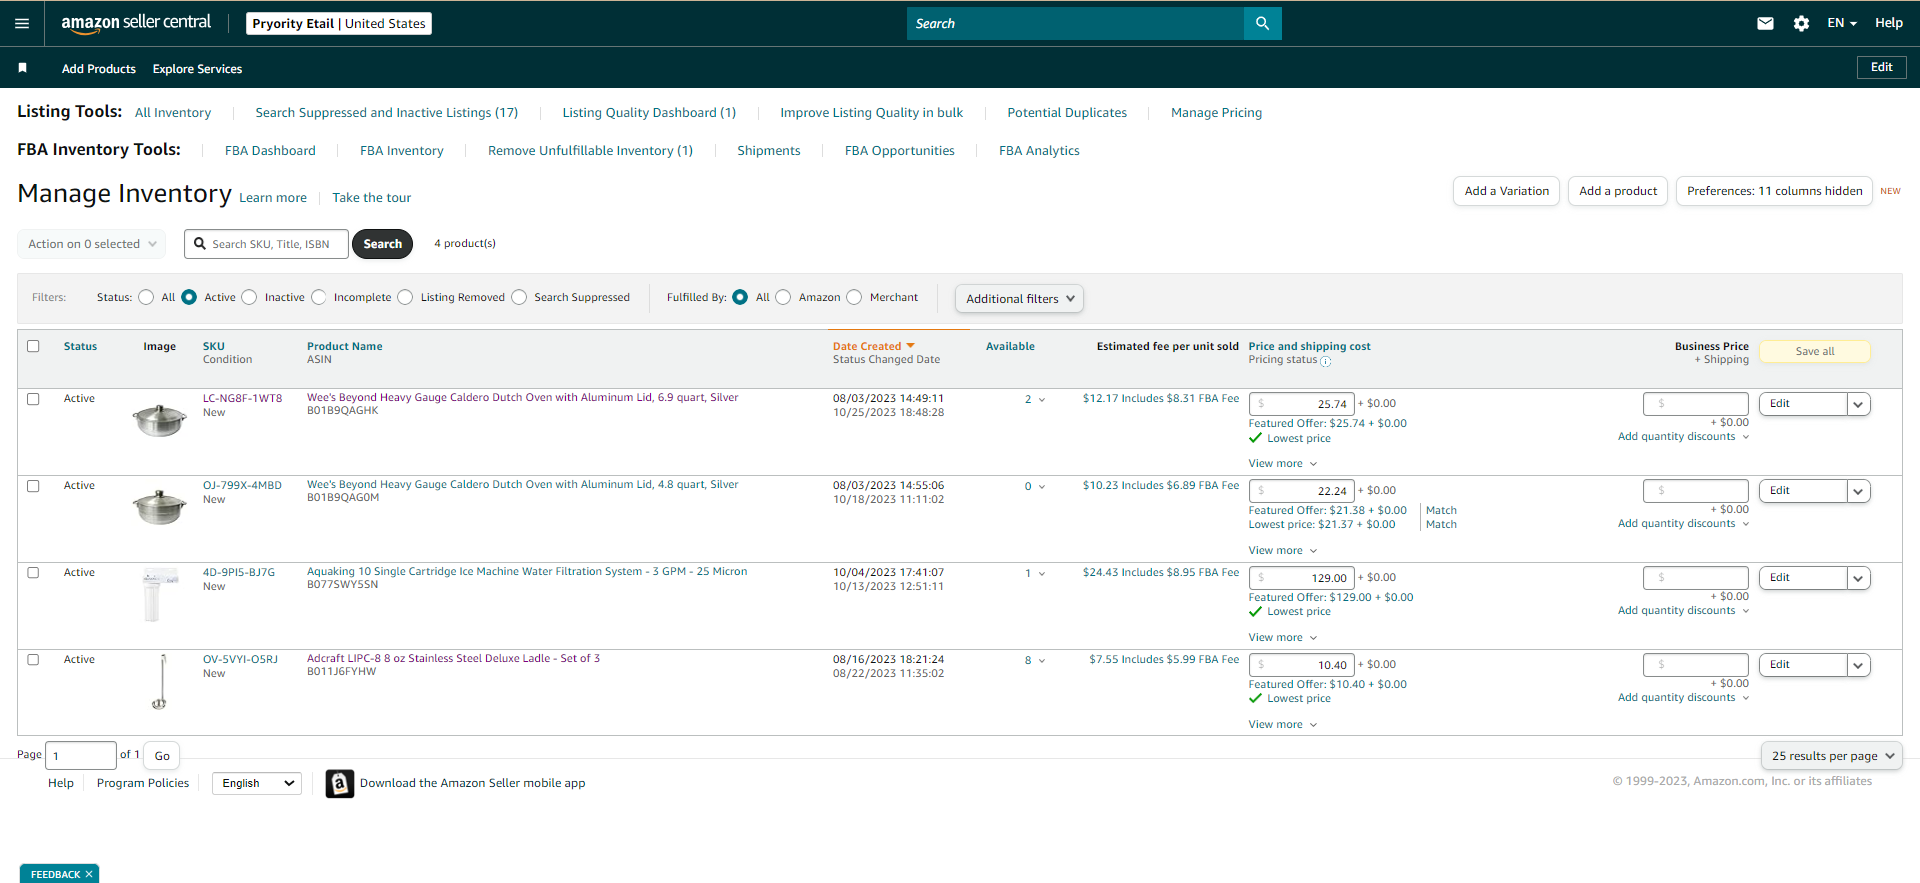The image size is (1920, 883).
Task: Open Search Suppressed and Inactive Listings (17)
Action: point(387,113)
